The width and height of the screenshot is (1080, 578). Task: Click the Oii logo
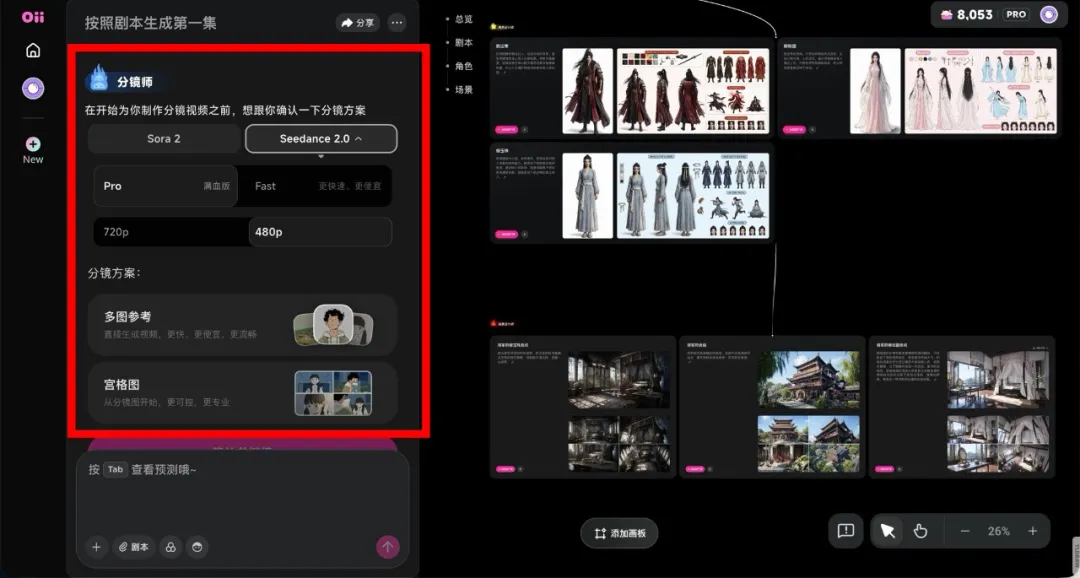tap(32, 17)
